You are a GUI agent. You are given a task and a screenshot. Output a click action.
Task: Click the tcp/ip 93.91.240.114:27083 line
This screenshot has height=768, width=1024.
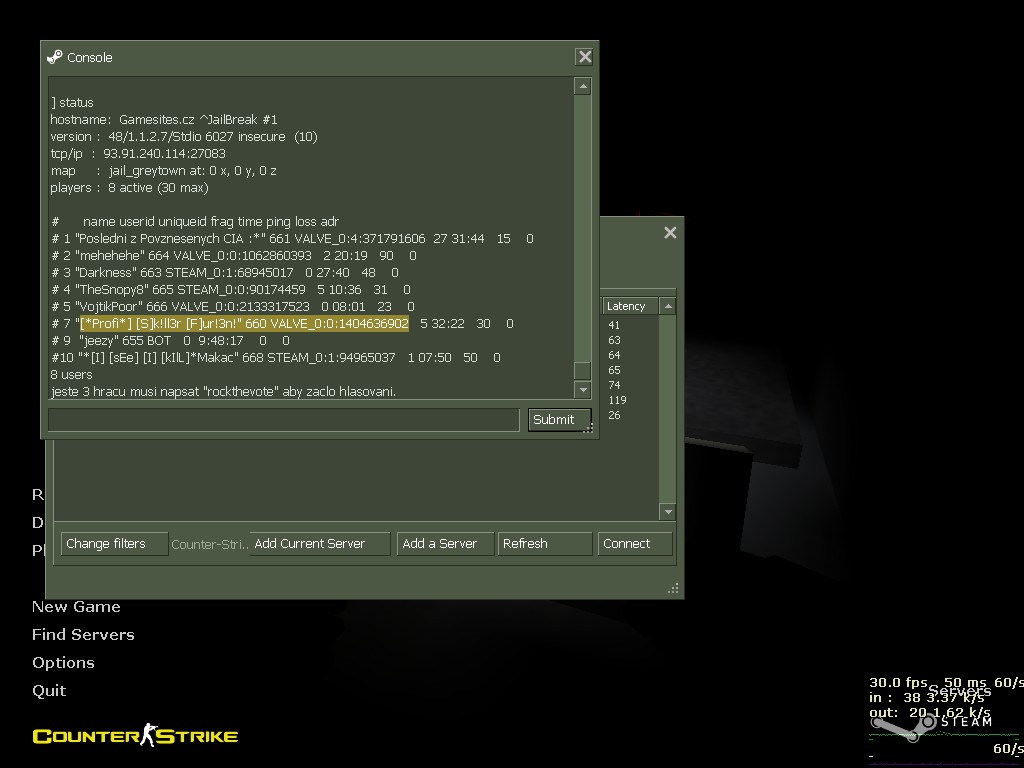coord(138,154)
